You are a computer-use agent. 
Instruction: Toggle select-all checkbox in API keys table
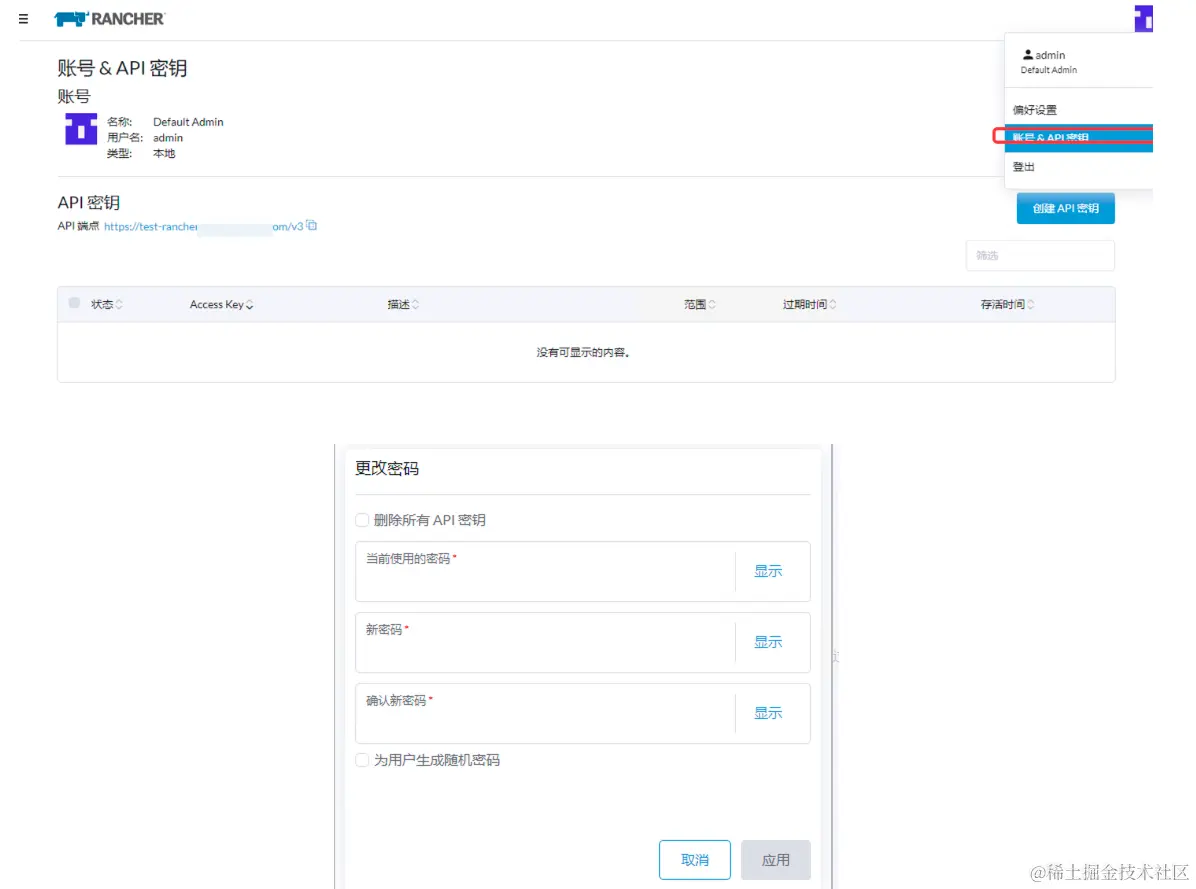(x=74, y=303)
